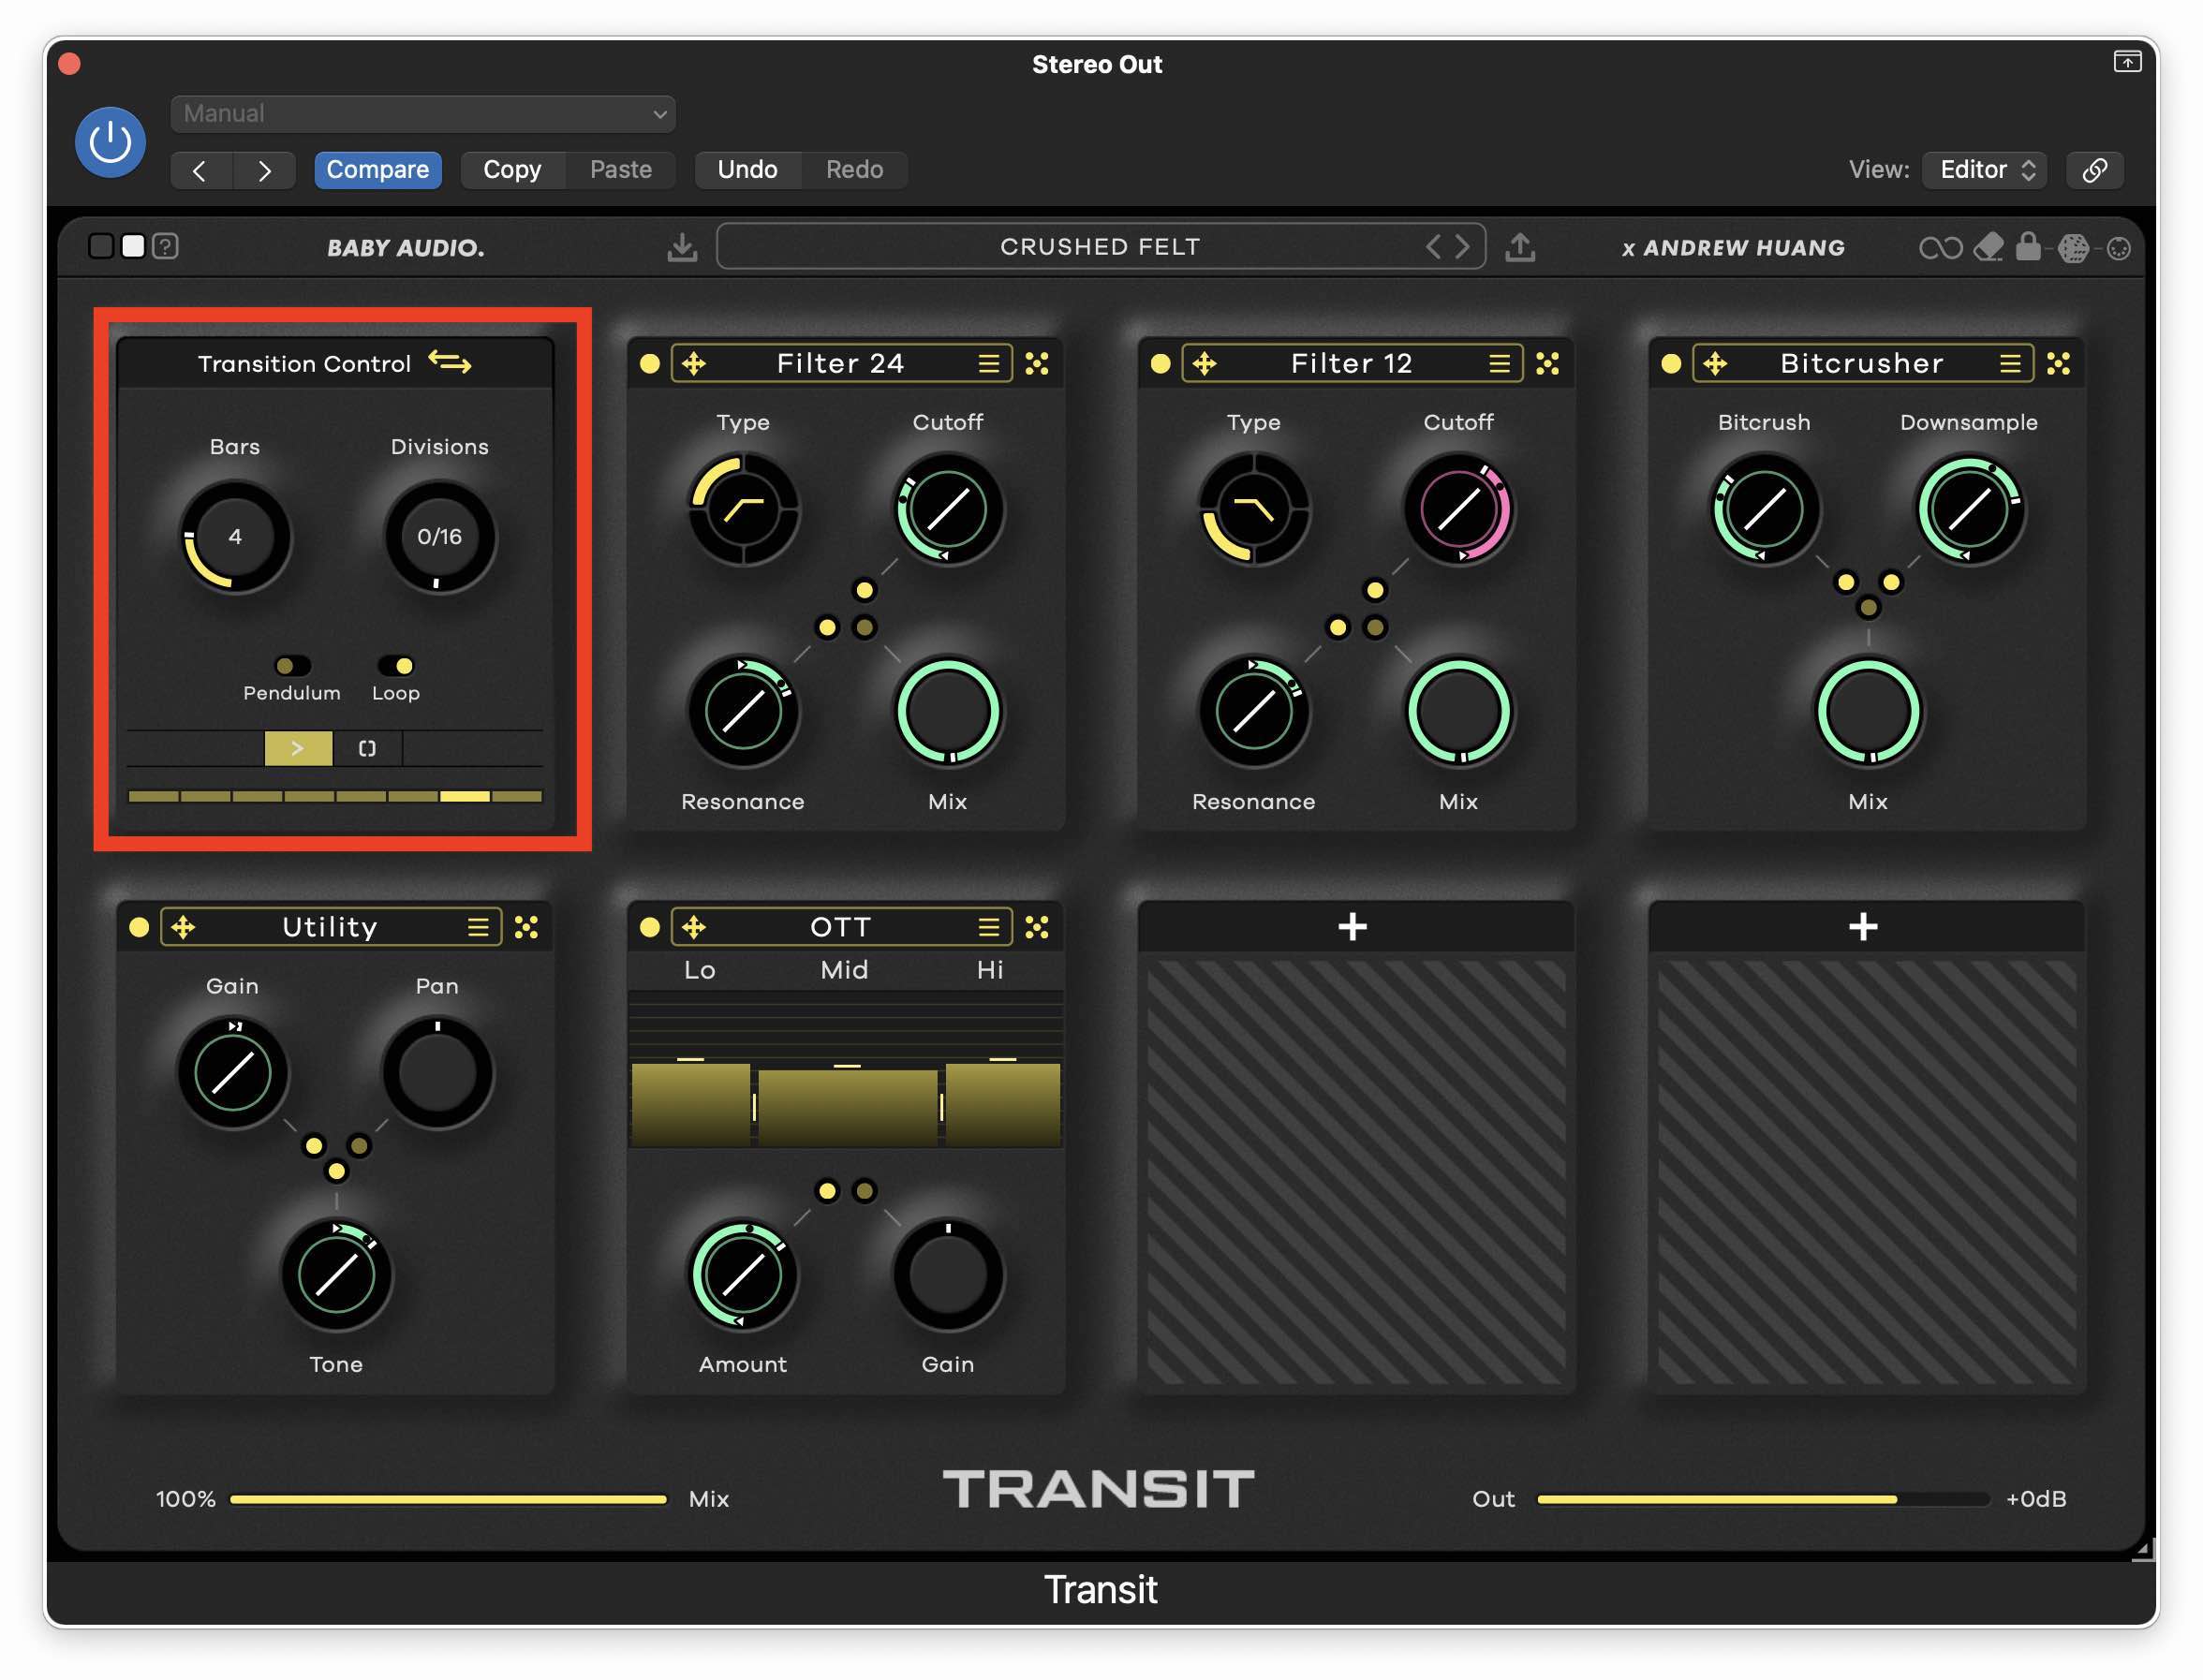The width and height of the screenshot is (2203, 1680).
Task: Click the eraser clear icon
Action: coord(1988,247)
